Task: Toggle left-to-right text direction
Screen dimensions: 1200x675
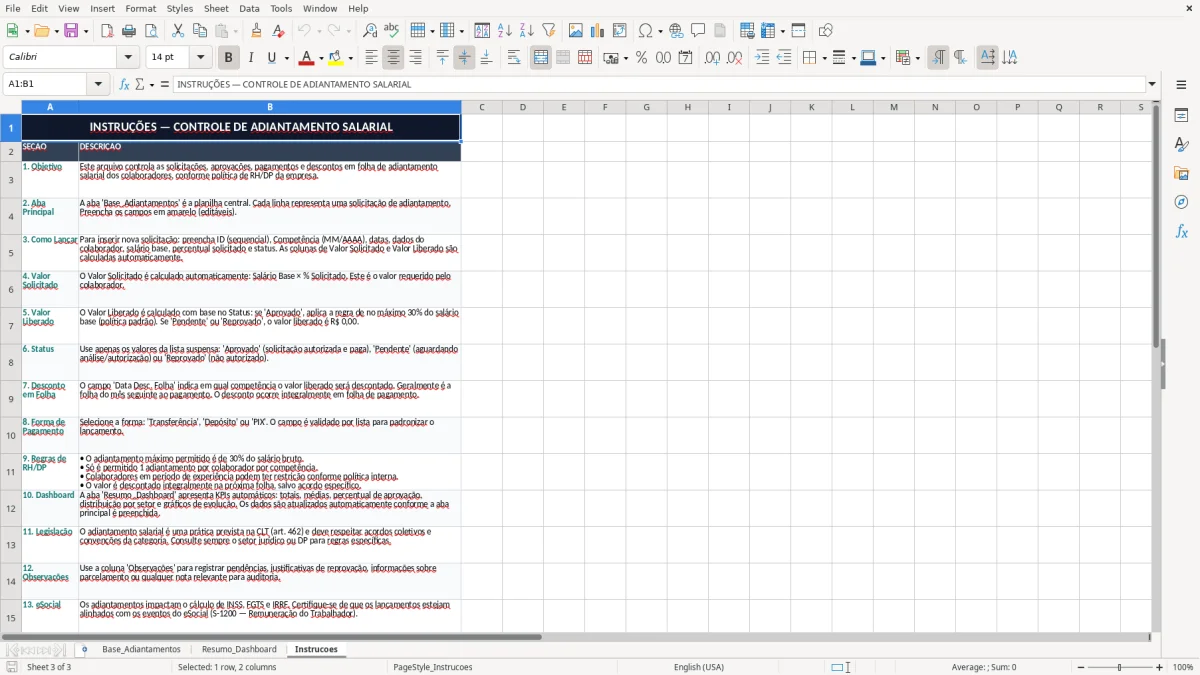Action: pyautogui.click(x=937, y=58)
